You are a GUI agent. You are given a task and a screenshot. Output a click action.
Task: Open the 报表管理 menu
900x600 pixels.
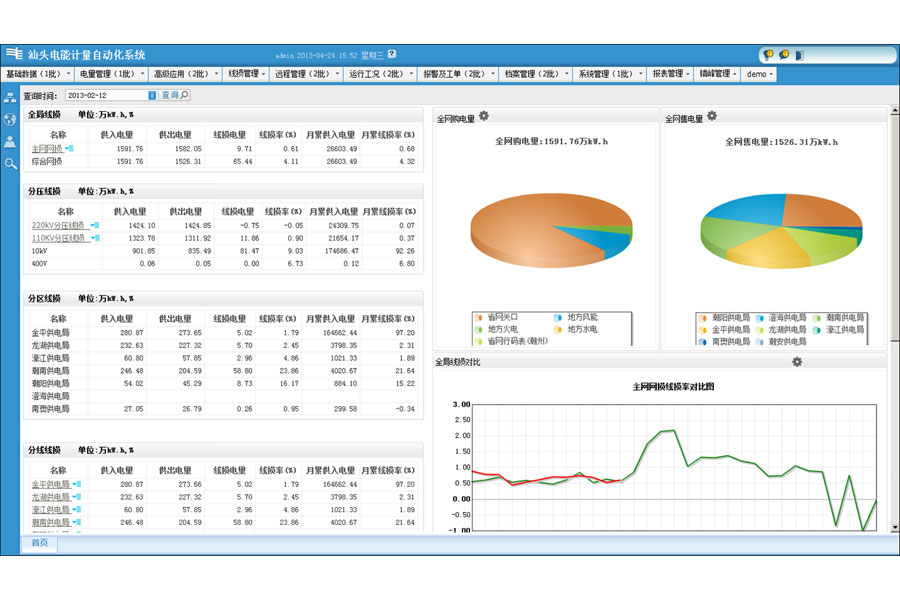pos(671,74)
